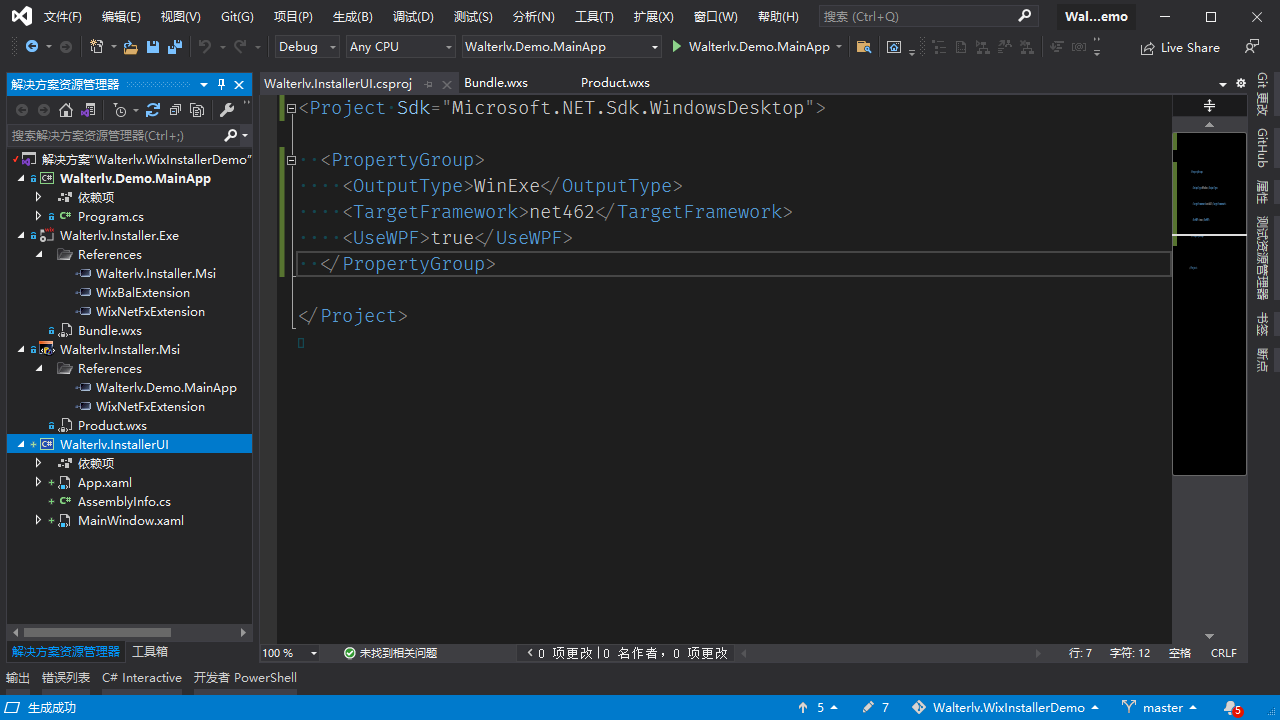
Task: Collapse References under Walterlv.Installer.Exe
Action: coord(39,255)
